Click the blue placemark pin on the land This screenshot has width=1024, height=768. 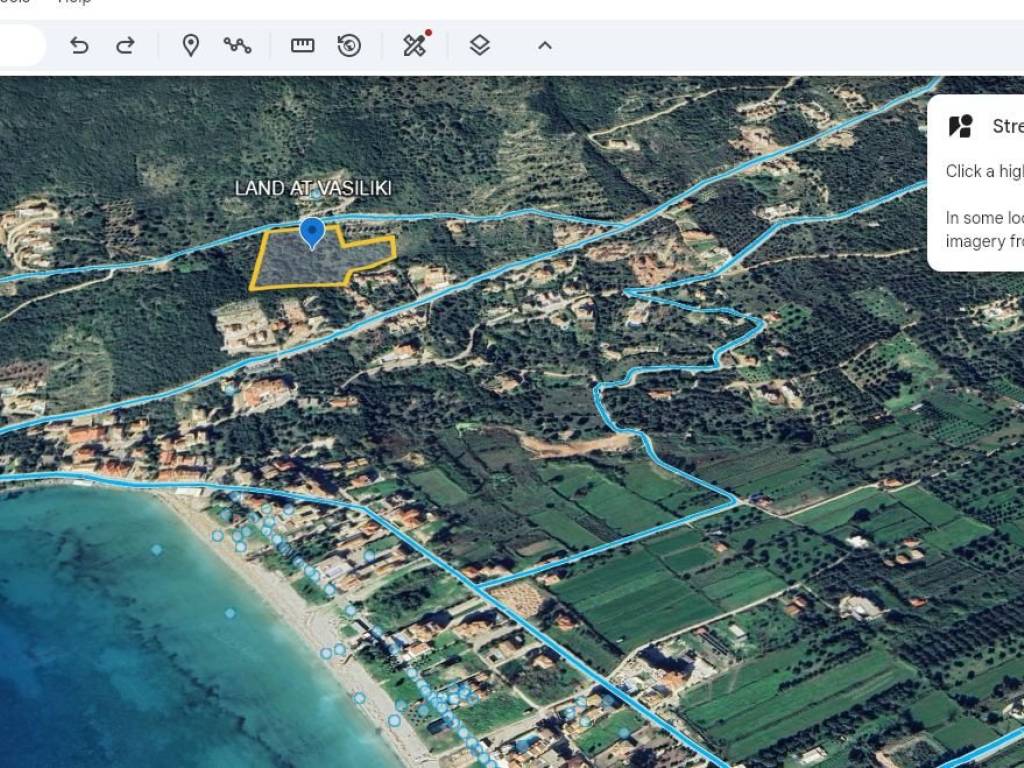(312, 231)
